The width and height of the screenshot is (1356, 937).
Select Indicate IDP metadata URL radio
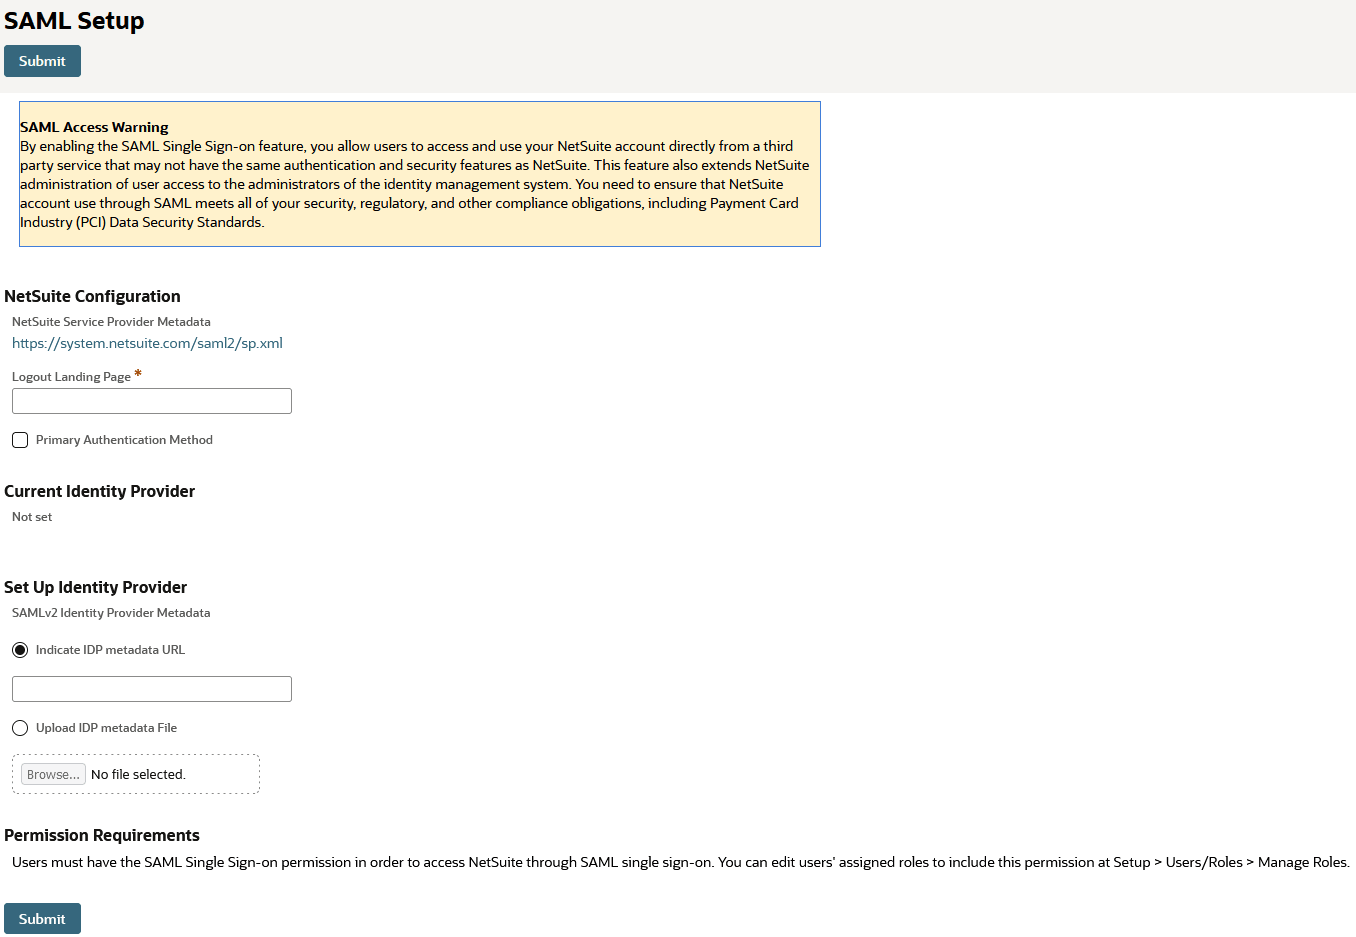(20, 650)
